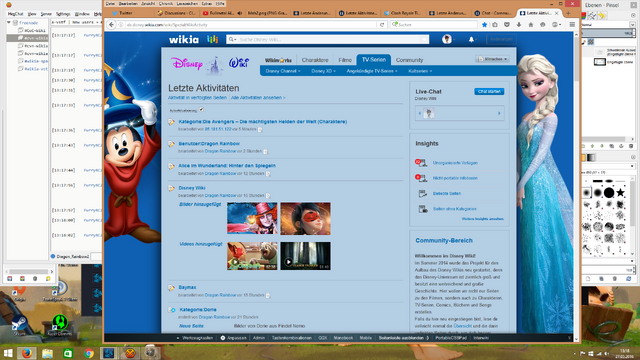The image size is (640, 360).
Task: Go to the Firefox home page icon
Action: click(x=531, y=25)
